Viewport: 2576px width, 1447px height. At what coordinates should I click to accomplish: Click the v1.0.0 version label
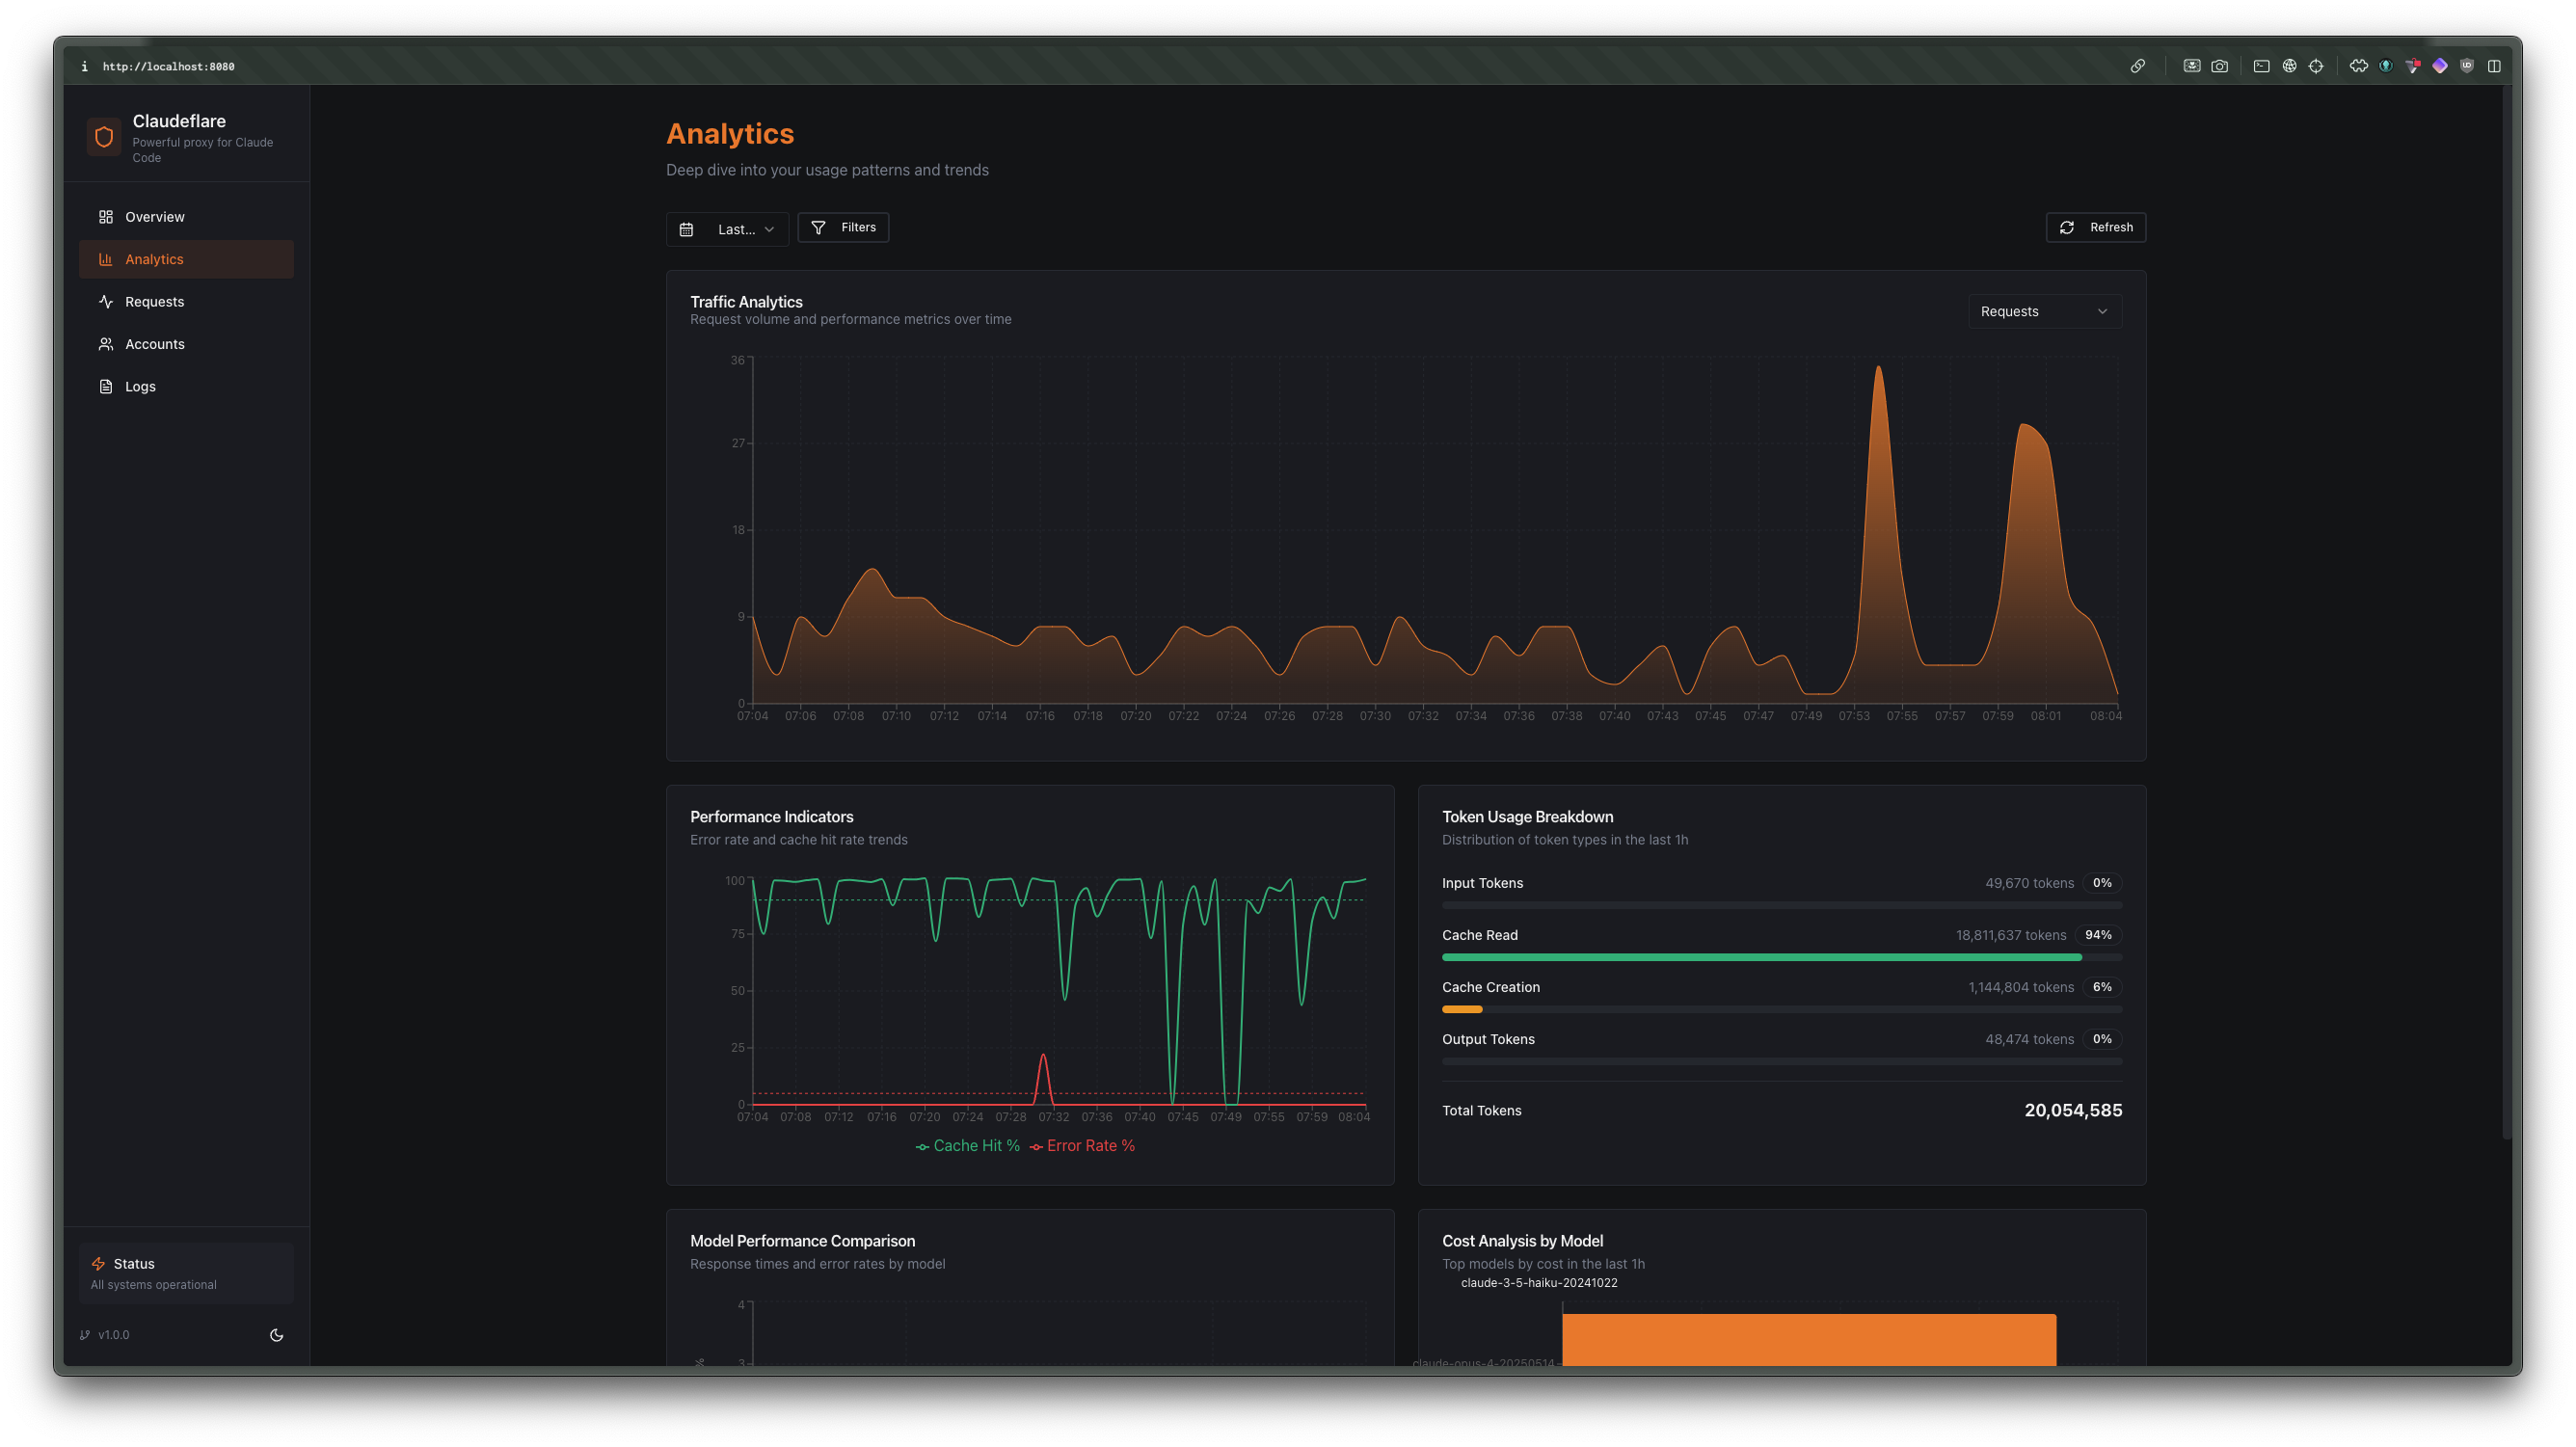(x=113, y=1334)
